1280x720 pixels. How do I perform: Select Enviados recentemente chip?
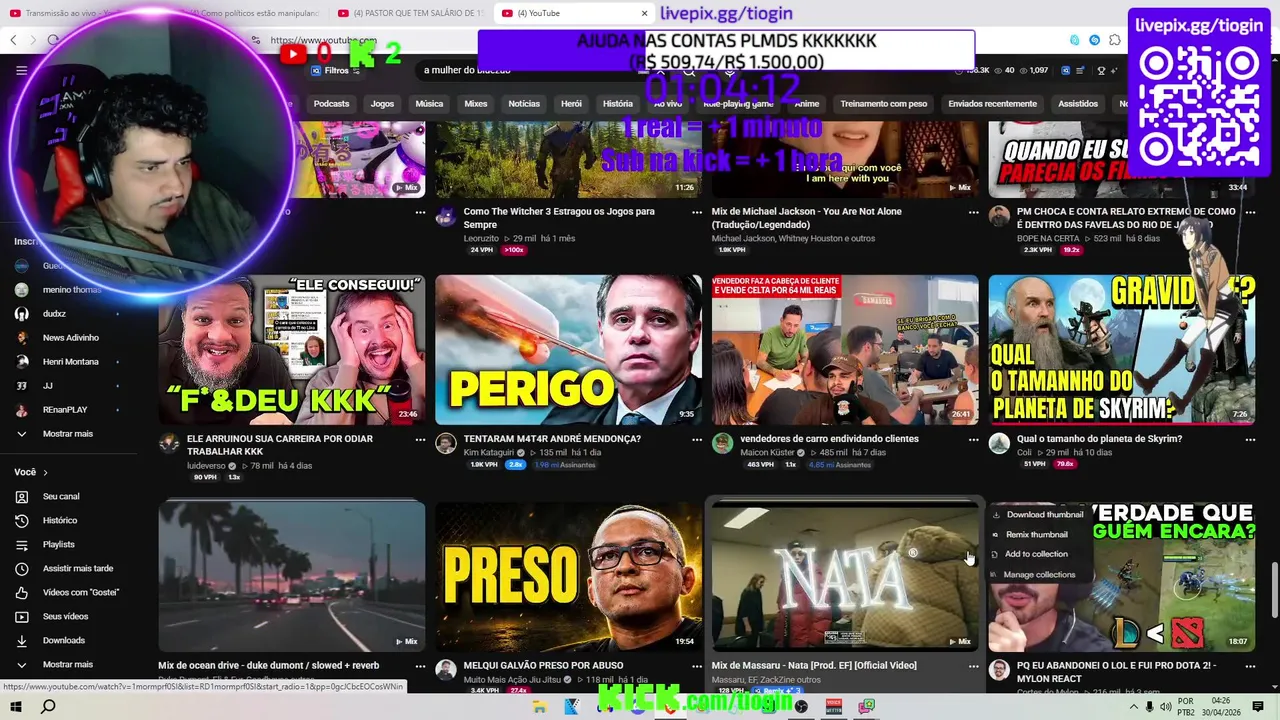pos(992,104)
